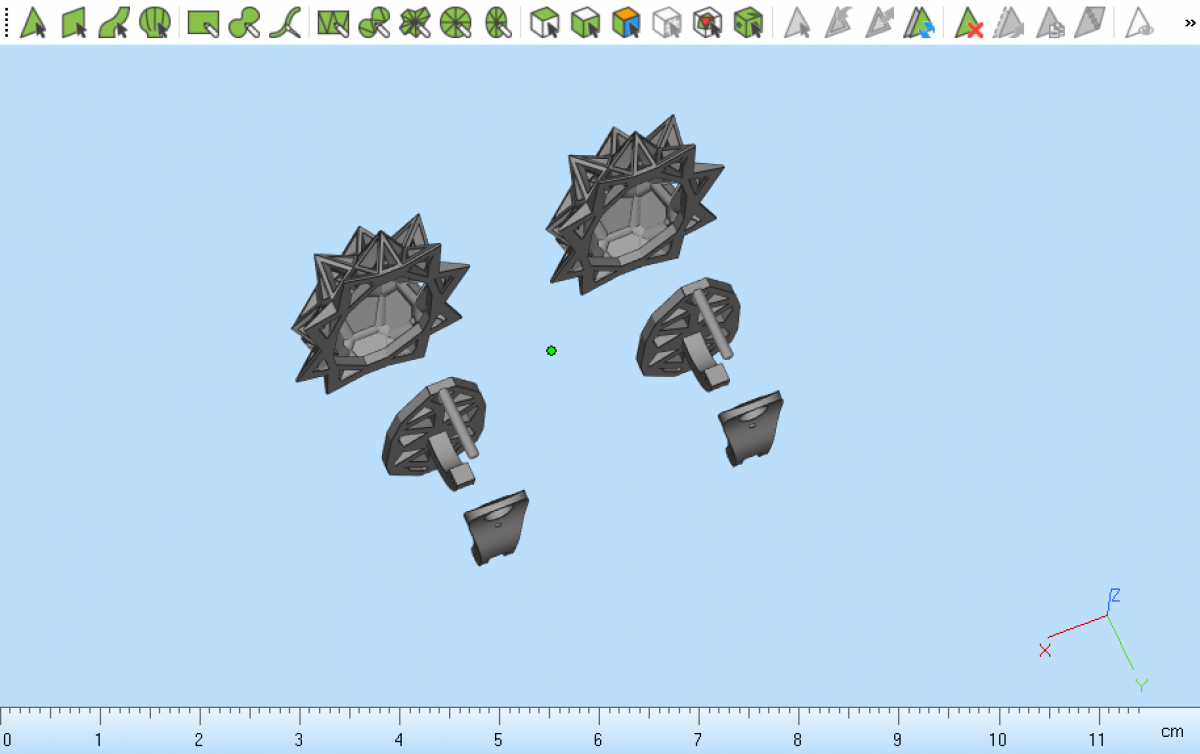Click the green center point in viewport
Screen dimensions: 1200x754
[x=551, y=351]
